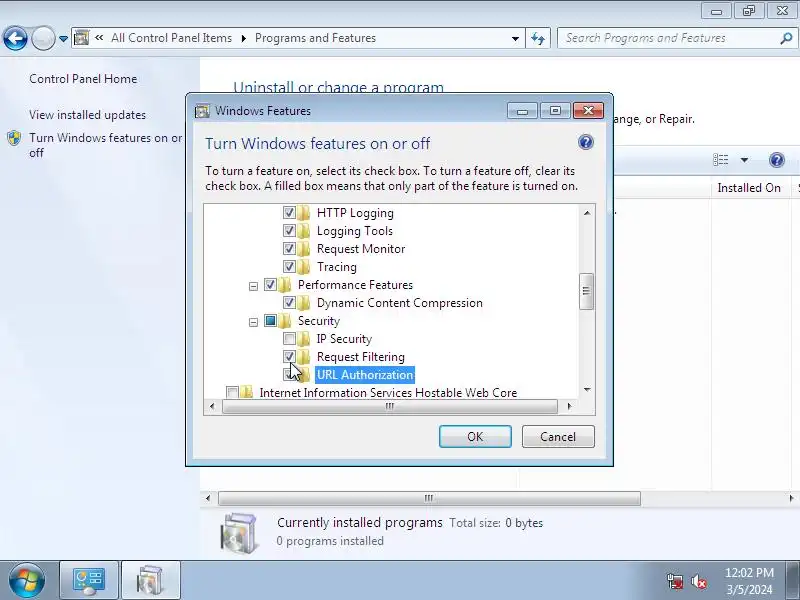Toggle the Tracing checkbox
800x600 pixels.
pyautogui.click(x=289, y=267)
